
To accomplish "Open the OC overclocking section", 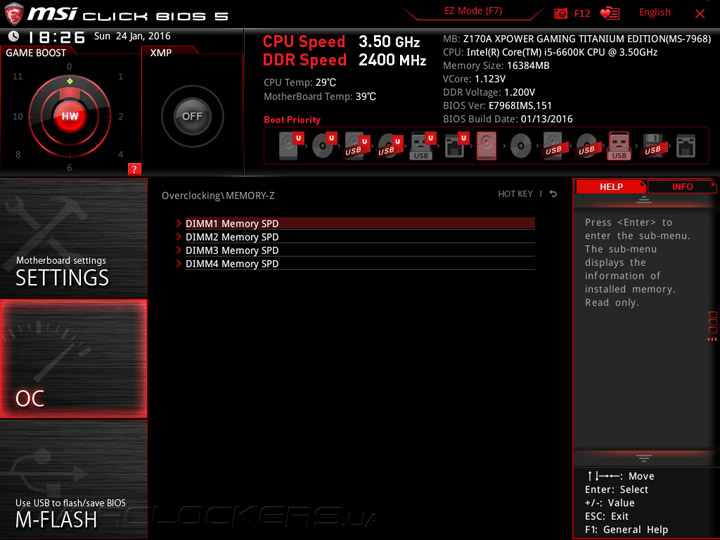I will tap(73, 359).
